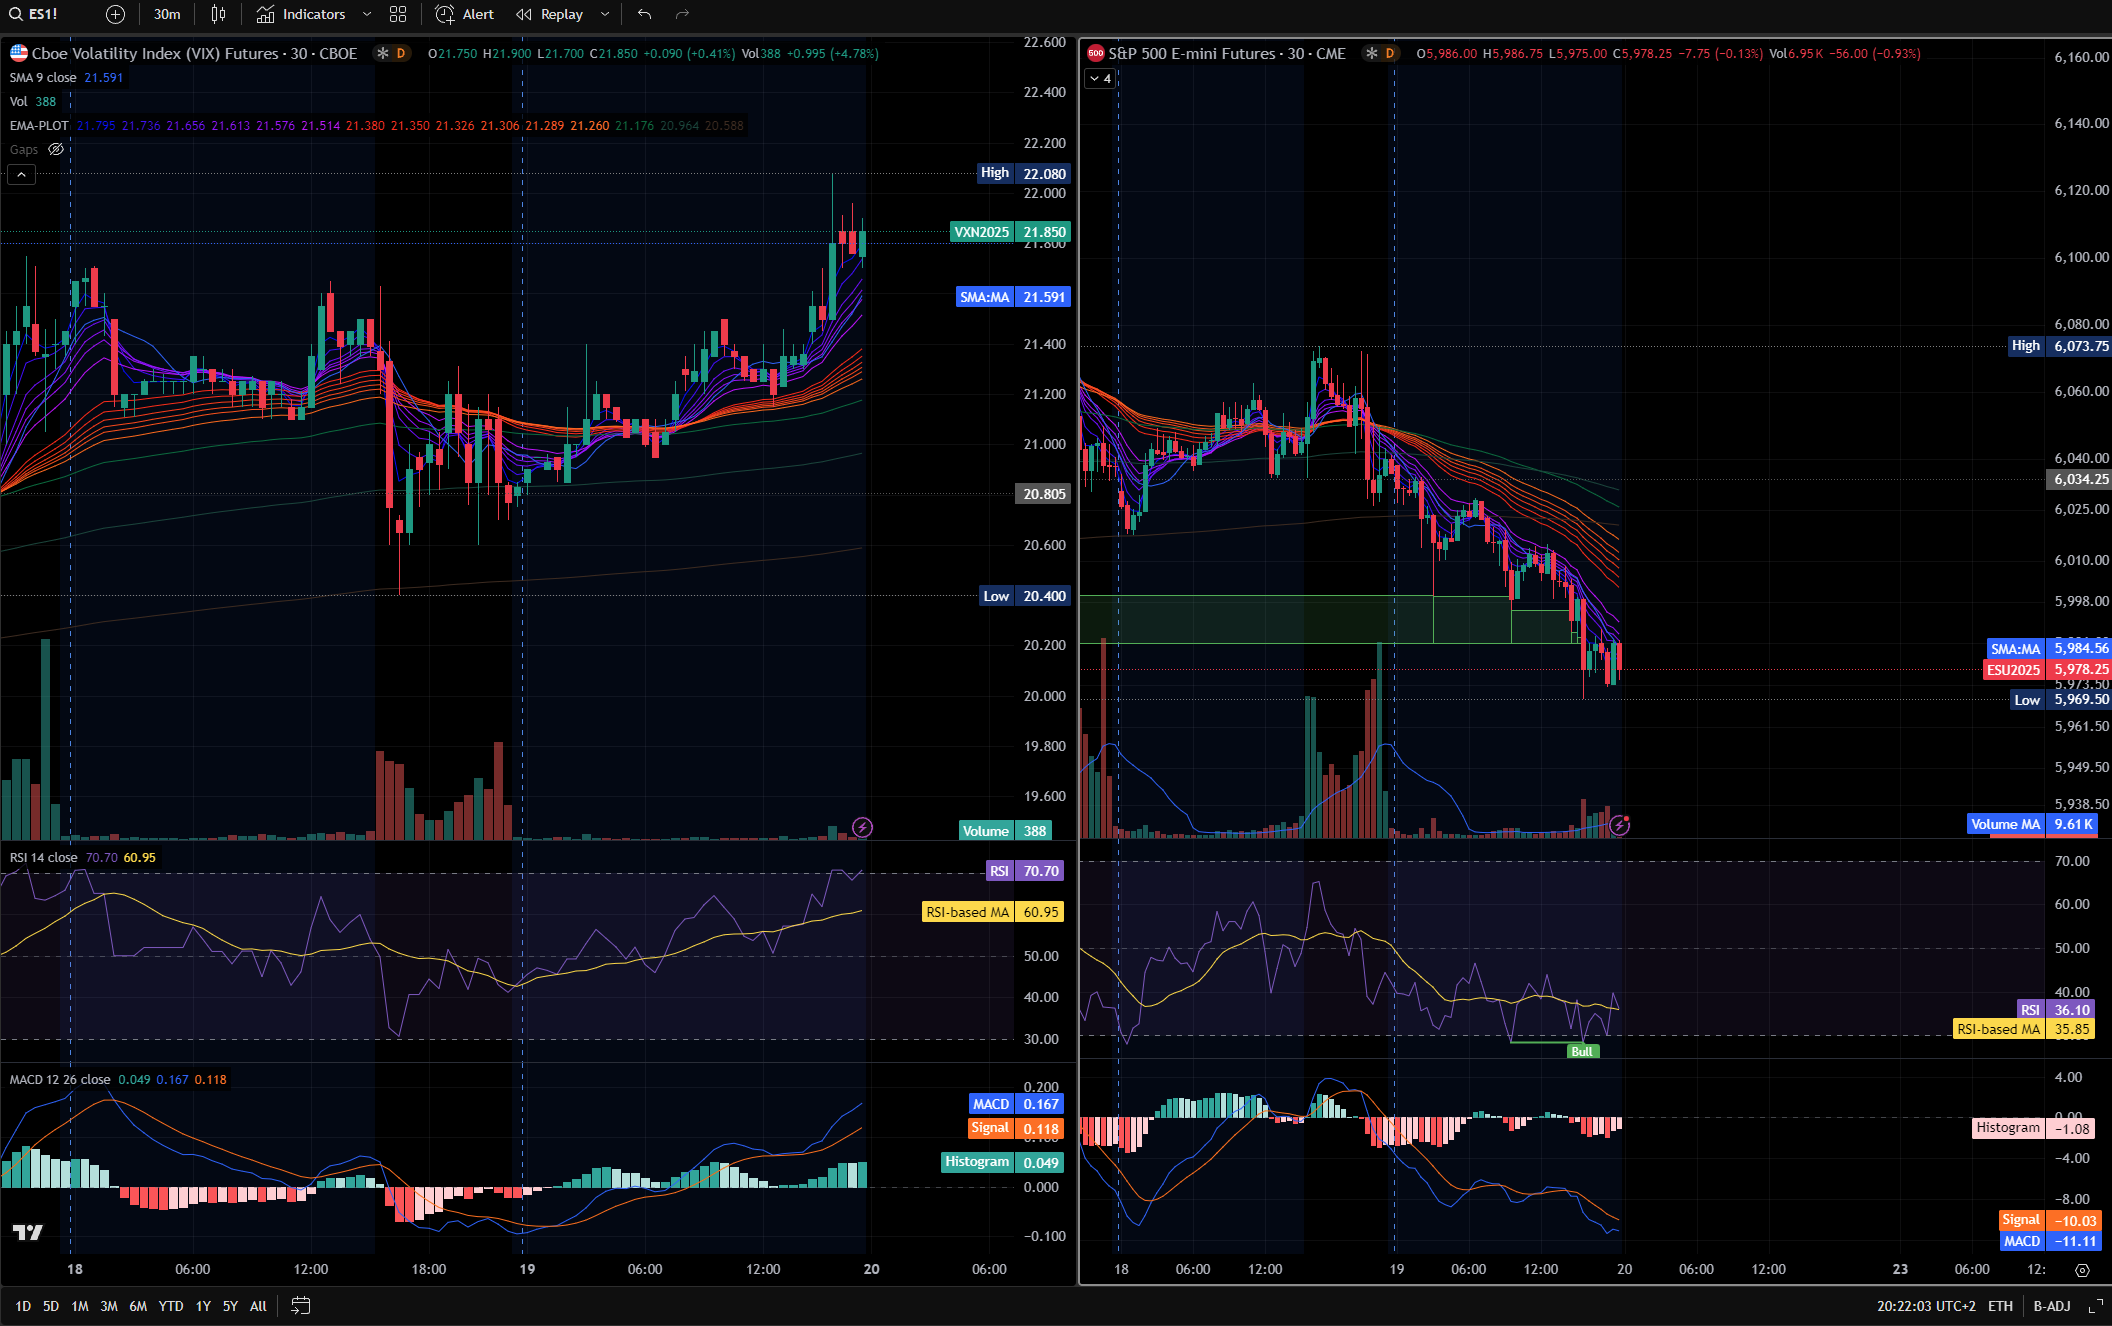
Task: Click the RSI 36.10 label on S&P chart
Action: (2056, 1010)
